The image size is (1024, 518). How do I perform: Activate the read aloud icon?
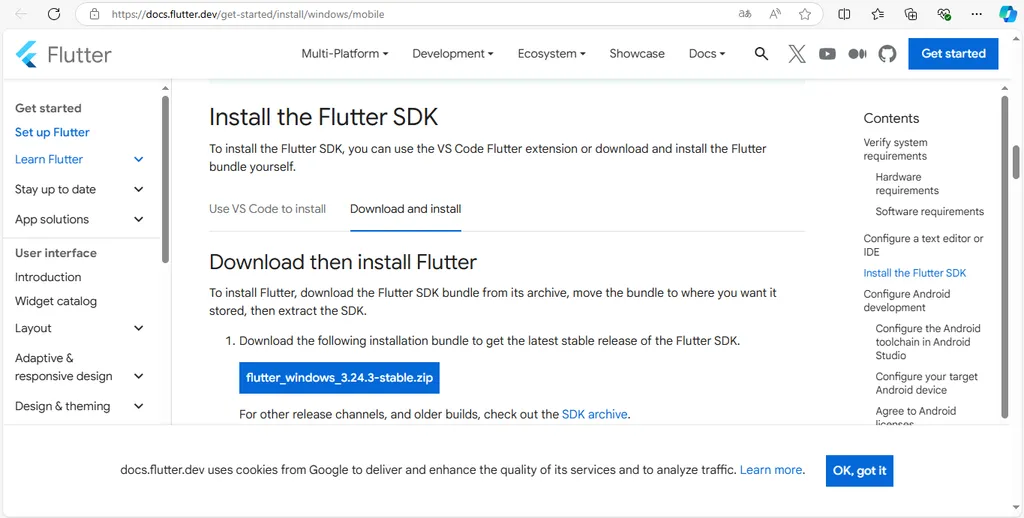(x=775, y=14)
